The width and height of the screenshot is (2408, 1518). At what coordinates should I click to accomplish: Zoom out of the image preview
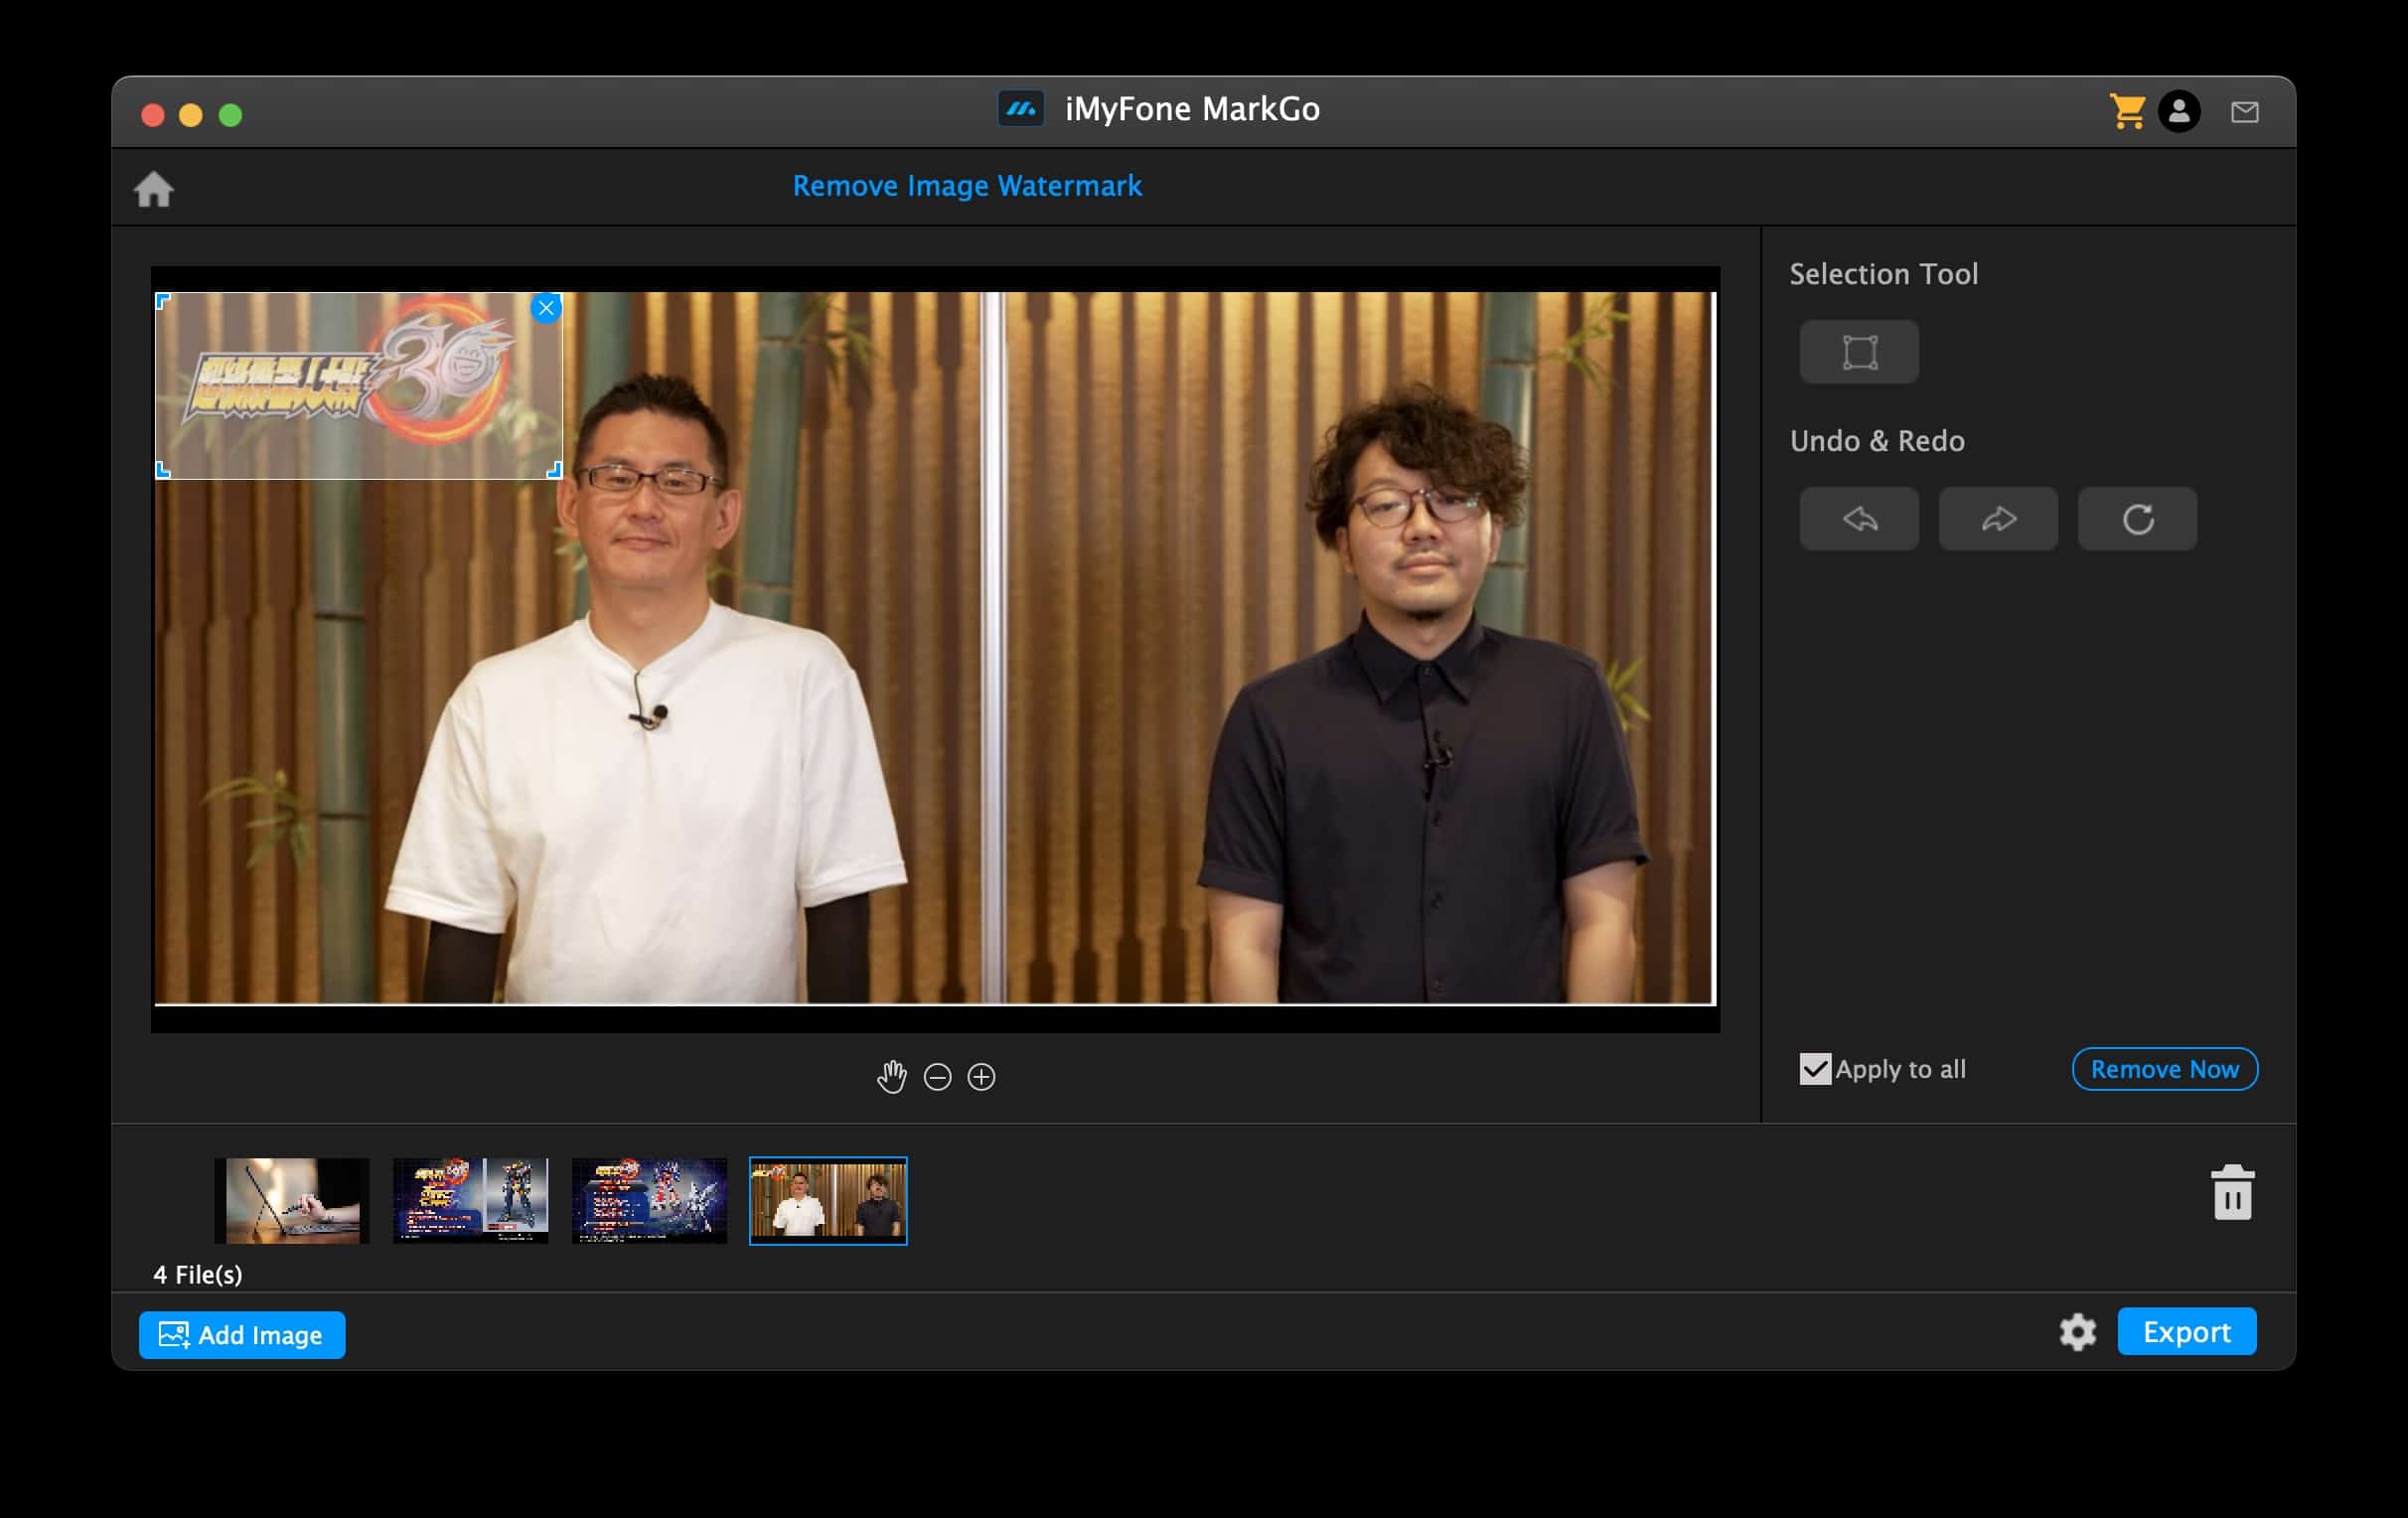point(937,1077)
